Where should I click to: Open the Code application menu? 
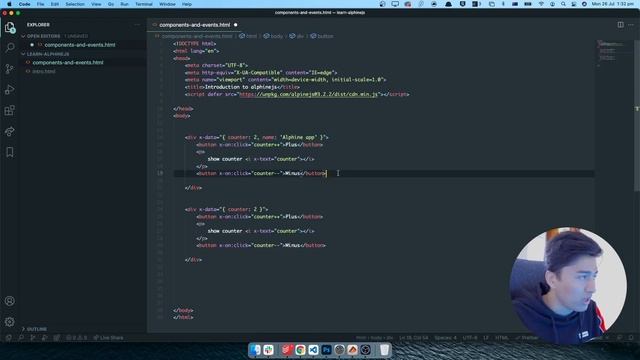(24, 4)
